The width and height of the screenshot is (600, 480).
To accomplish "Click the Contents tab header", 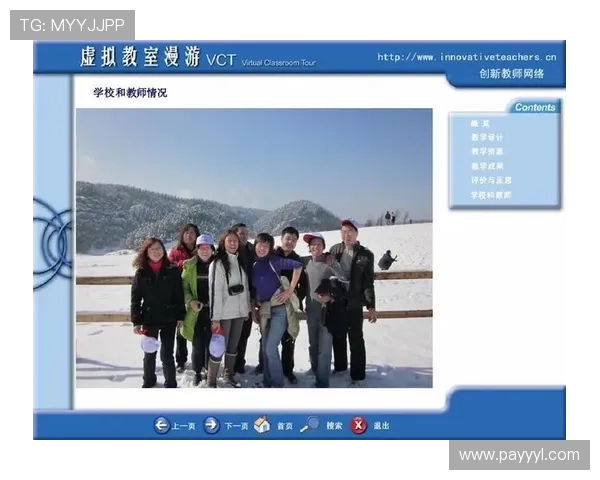I will click(535, 107).
